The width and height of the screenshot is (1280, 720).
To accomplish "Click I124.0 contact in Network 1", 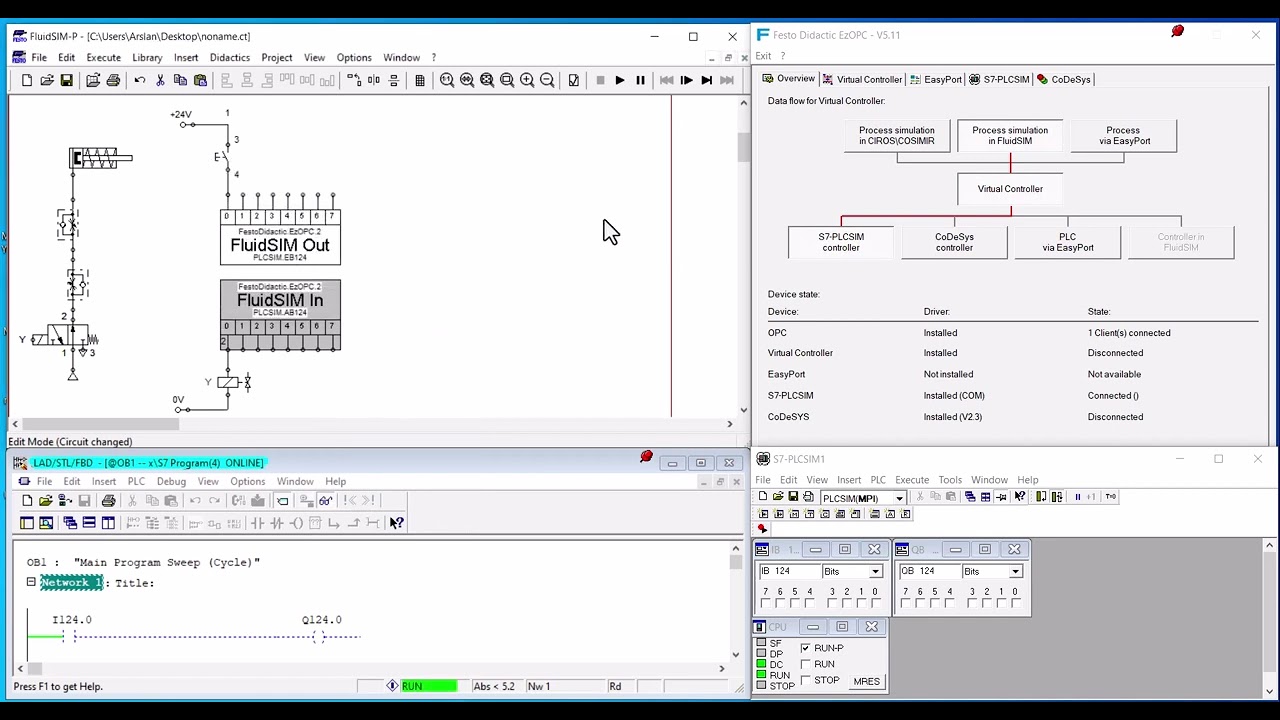I will tap(68, 636).
